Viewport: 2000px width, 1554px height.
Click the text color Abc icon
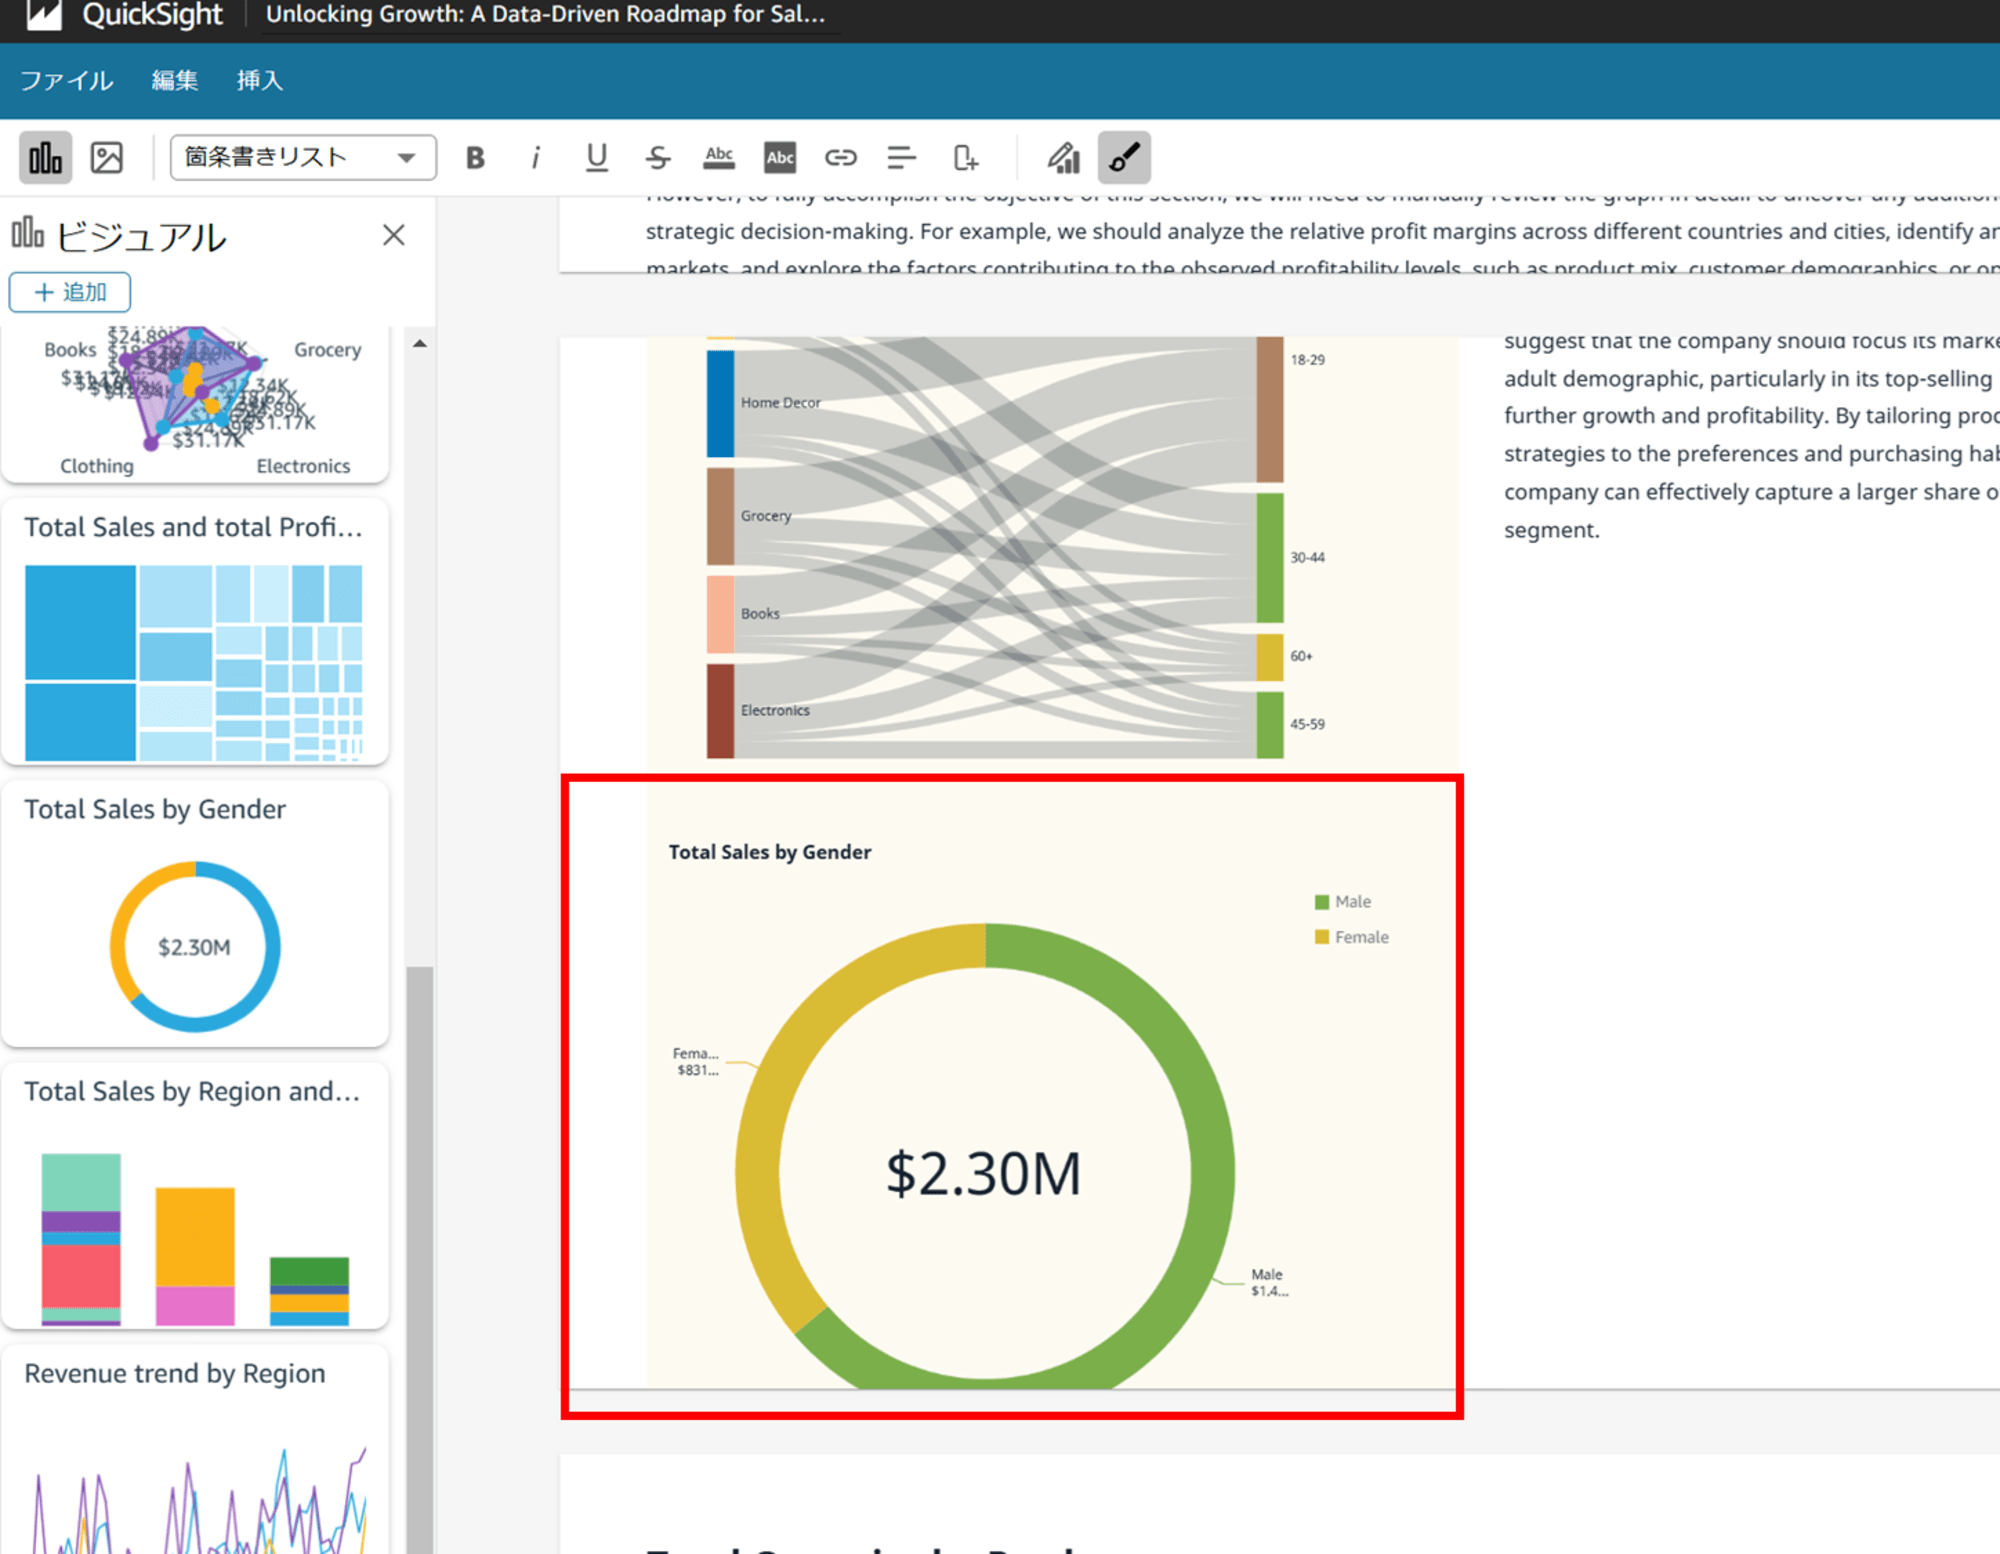[x=719, y=157]
